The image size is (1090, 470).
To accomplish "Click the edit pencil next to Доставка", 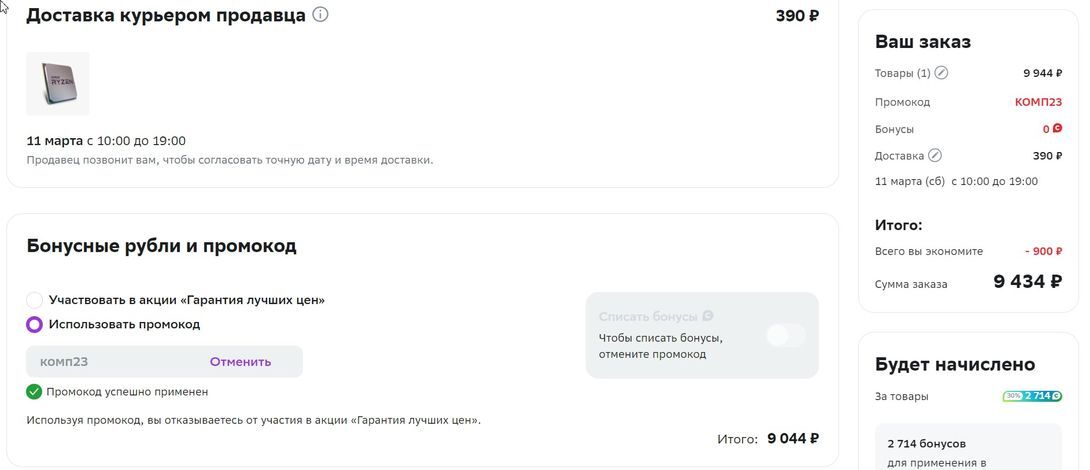I will (935, 156).
